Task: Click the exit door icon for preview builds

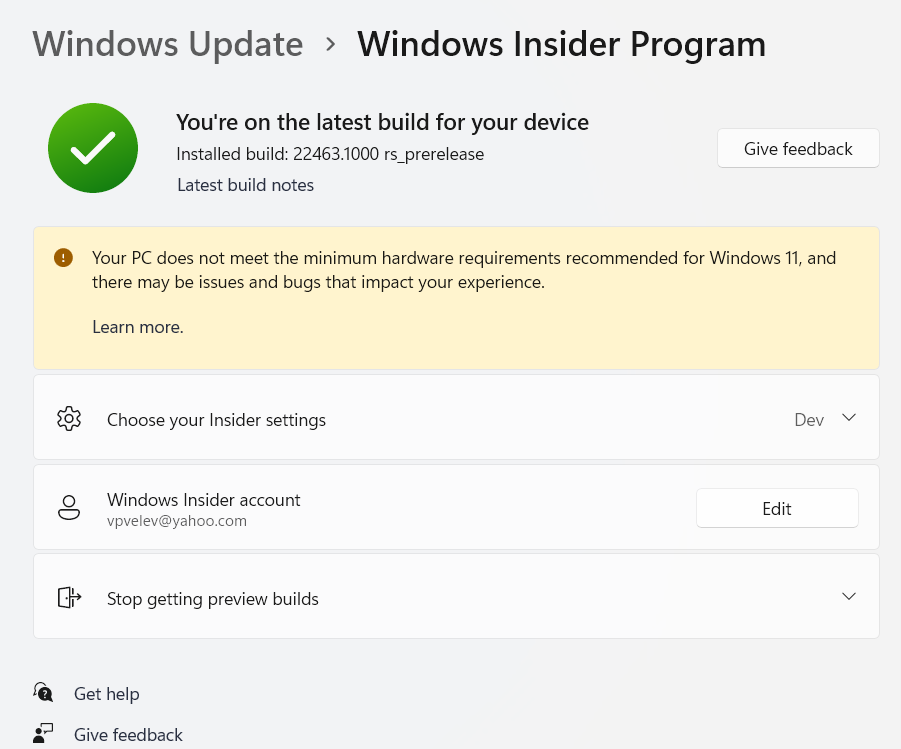Action: pyautogui.click(x=69, y=597)
